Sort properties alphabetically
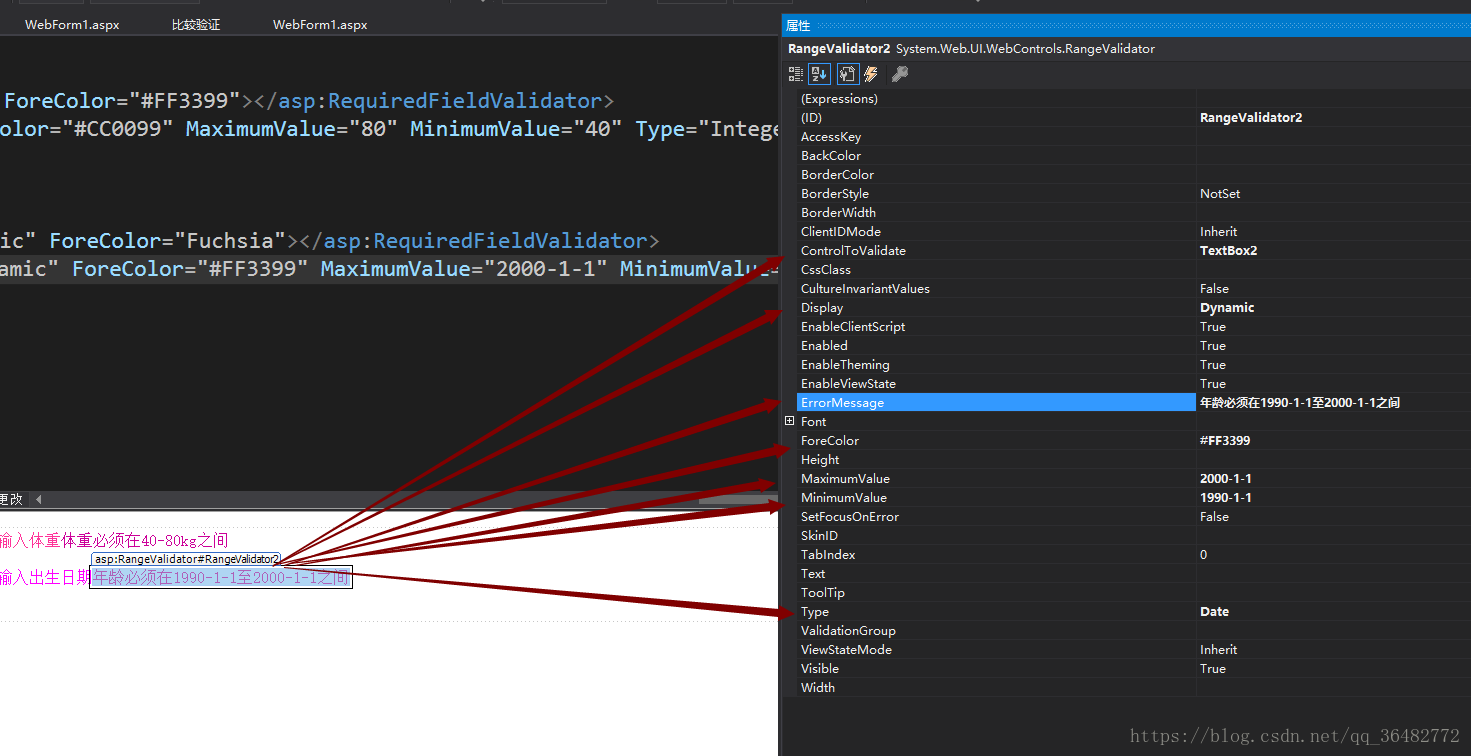The height and width of the screenshot is (756, 1471). point(819,74)
